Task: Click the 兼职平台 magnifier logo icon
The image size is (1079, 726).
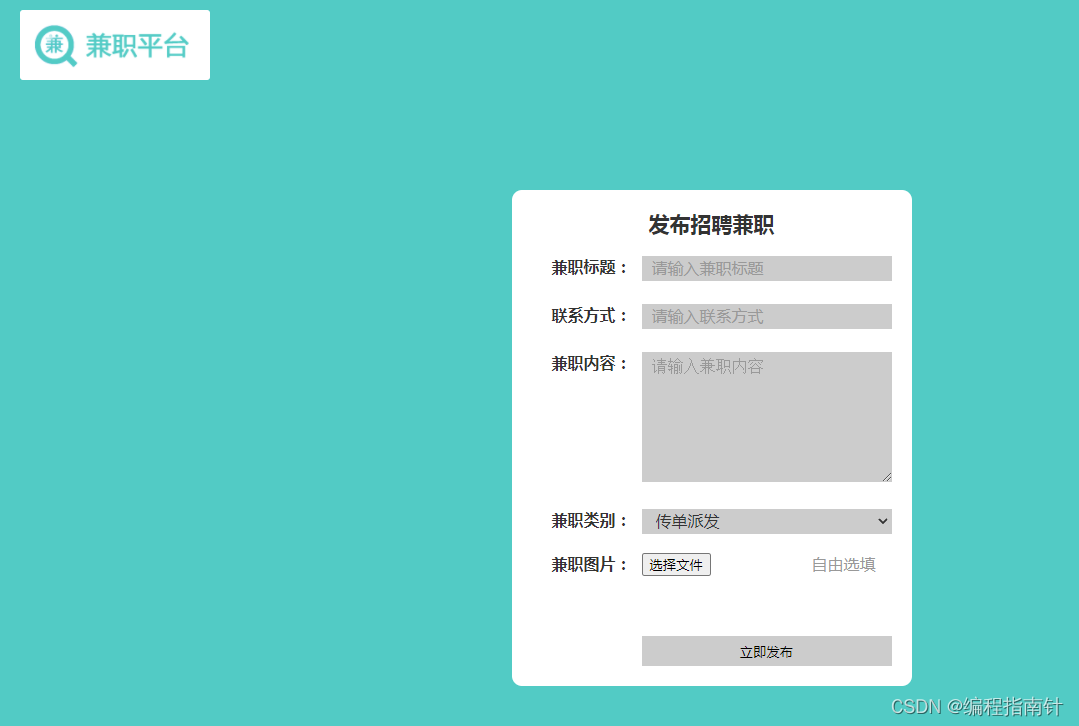Action: pyautogui.click(x=55, y=46)
